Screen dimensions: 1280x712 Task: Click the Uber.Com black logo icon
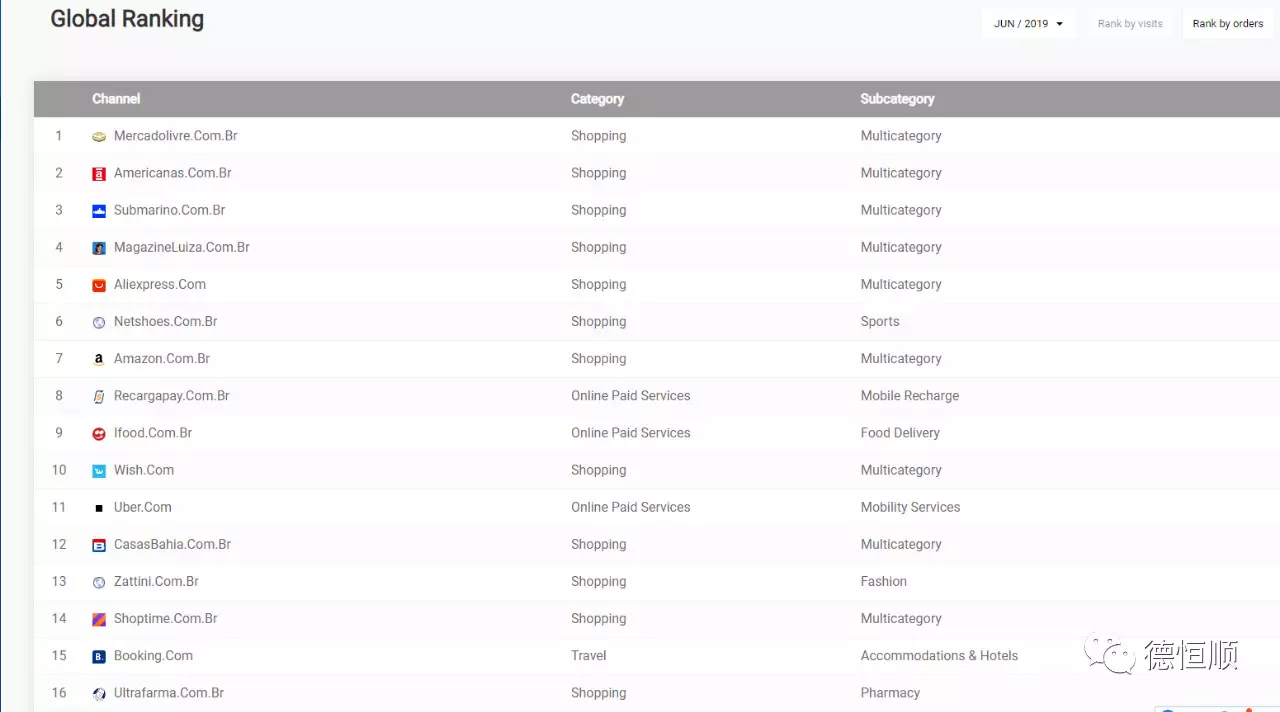(x=99, y=508)
